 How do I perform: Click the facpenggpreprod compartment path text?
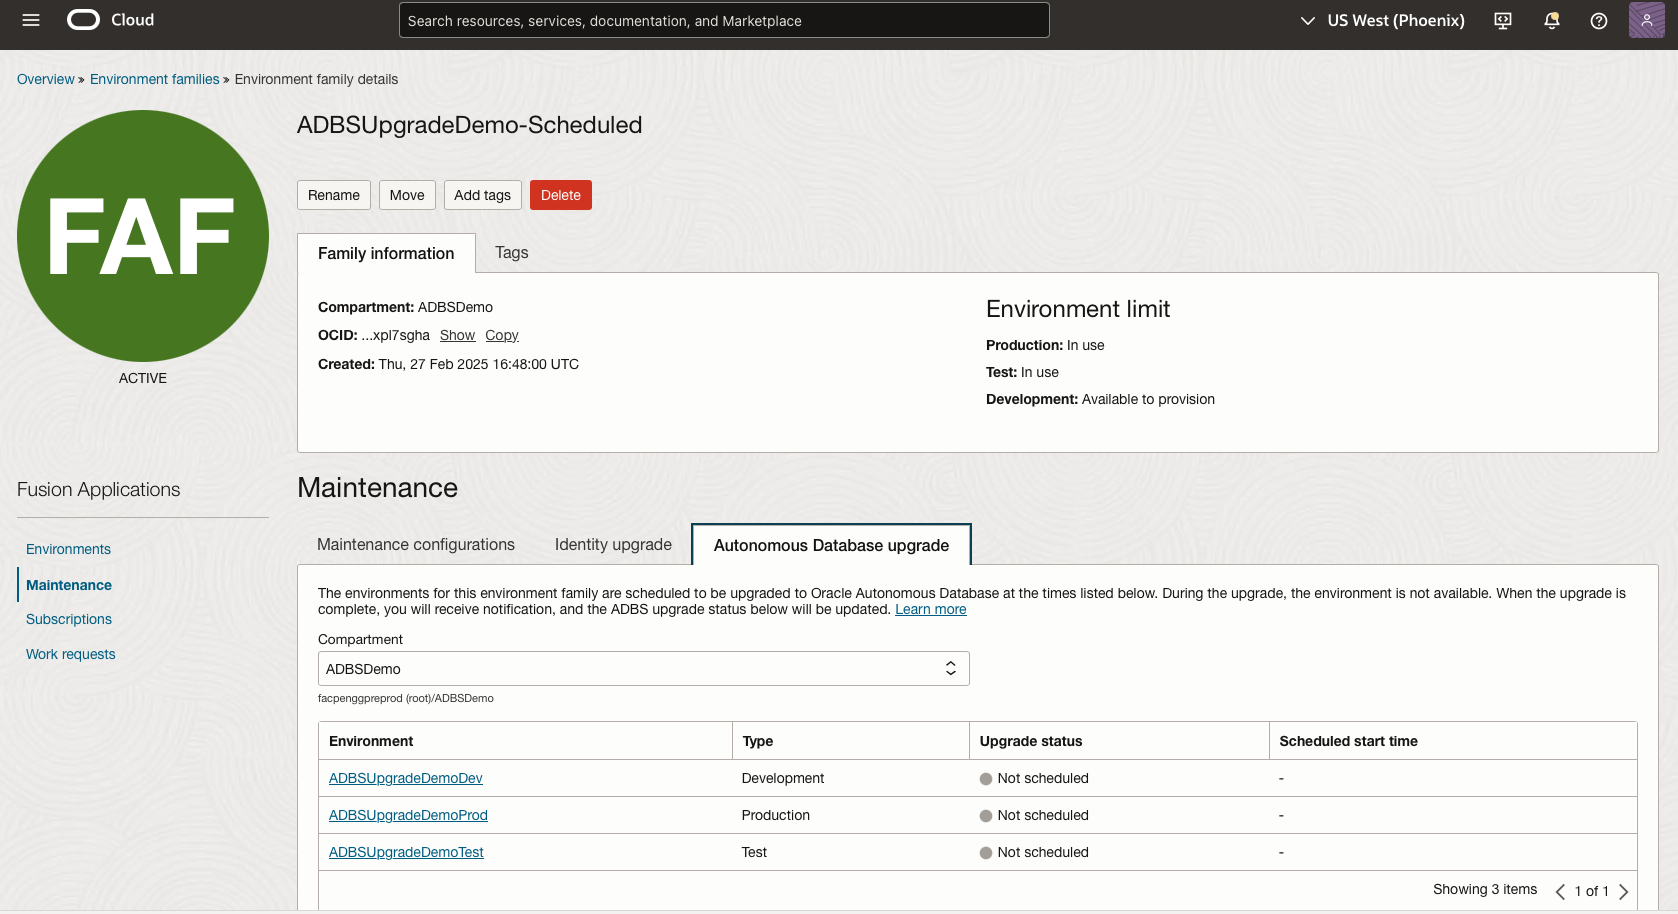tap(406, 698)
